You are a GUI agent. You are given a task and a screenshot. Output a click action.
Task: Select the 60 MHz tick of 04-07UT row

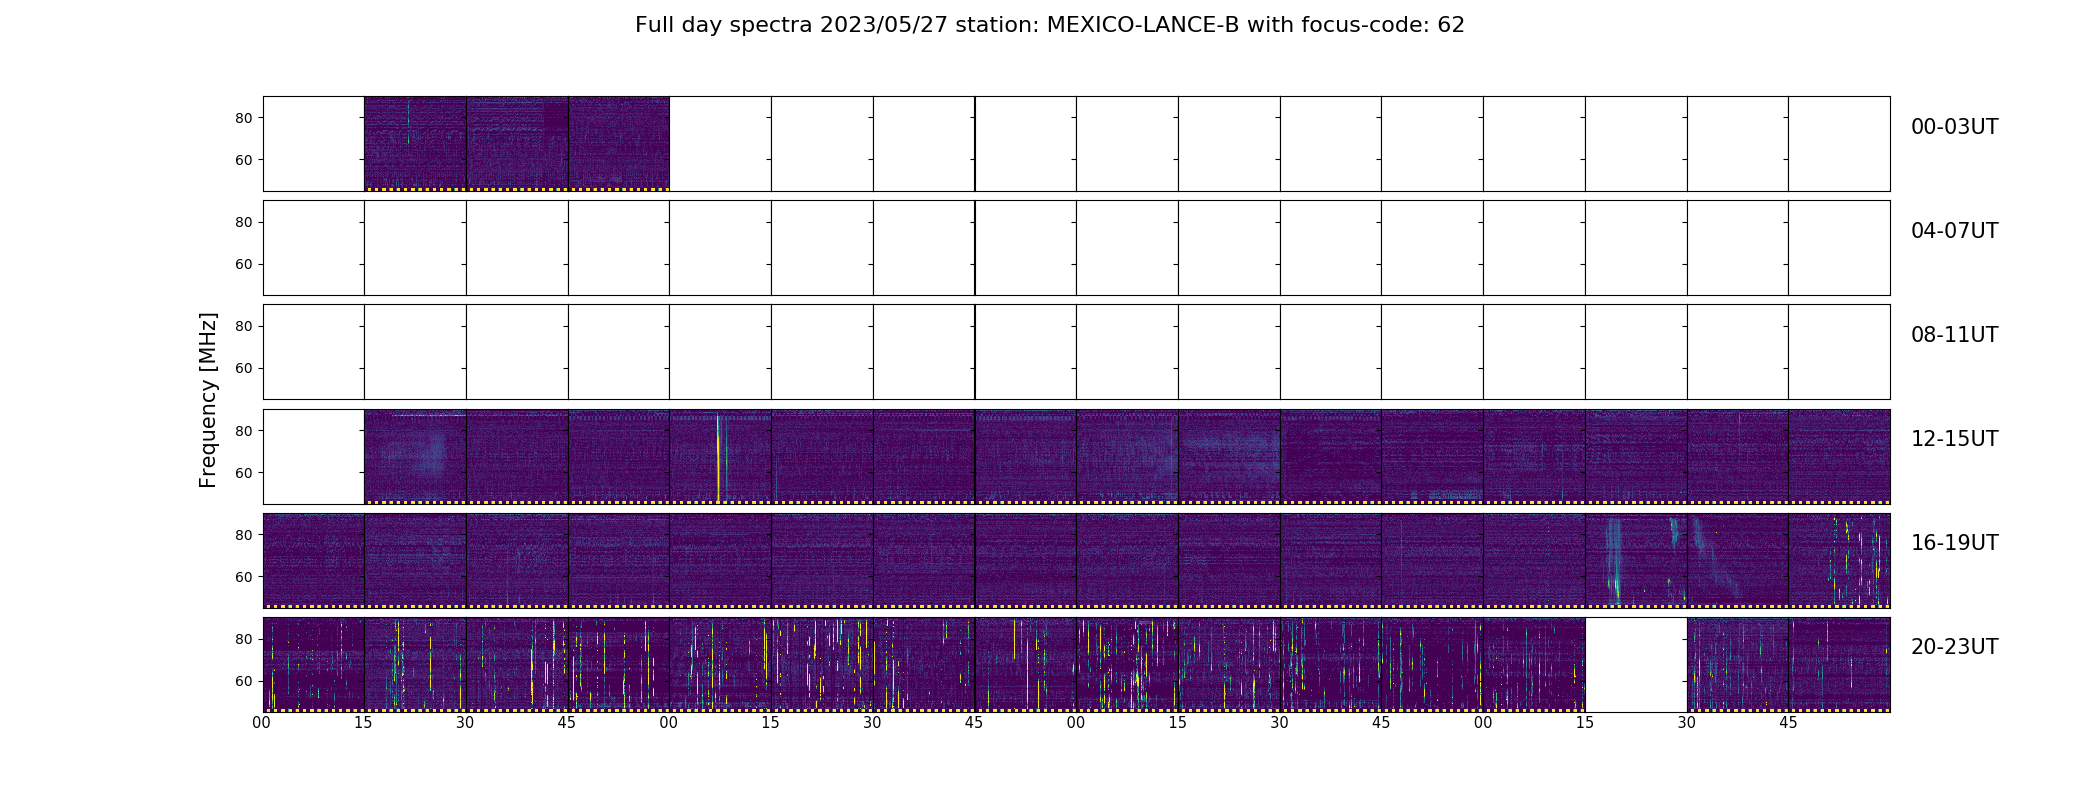[244, 264]
